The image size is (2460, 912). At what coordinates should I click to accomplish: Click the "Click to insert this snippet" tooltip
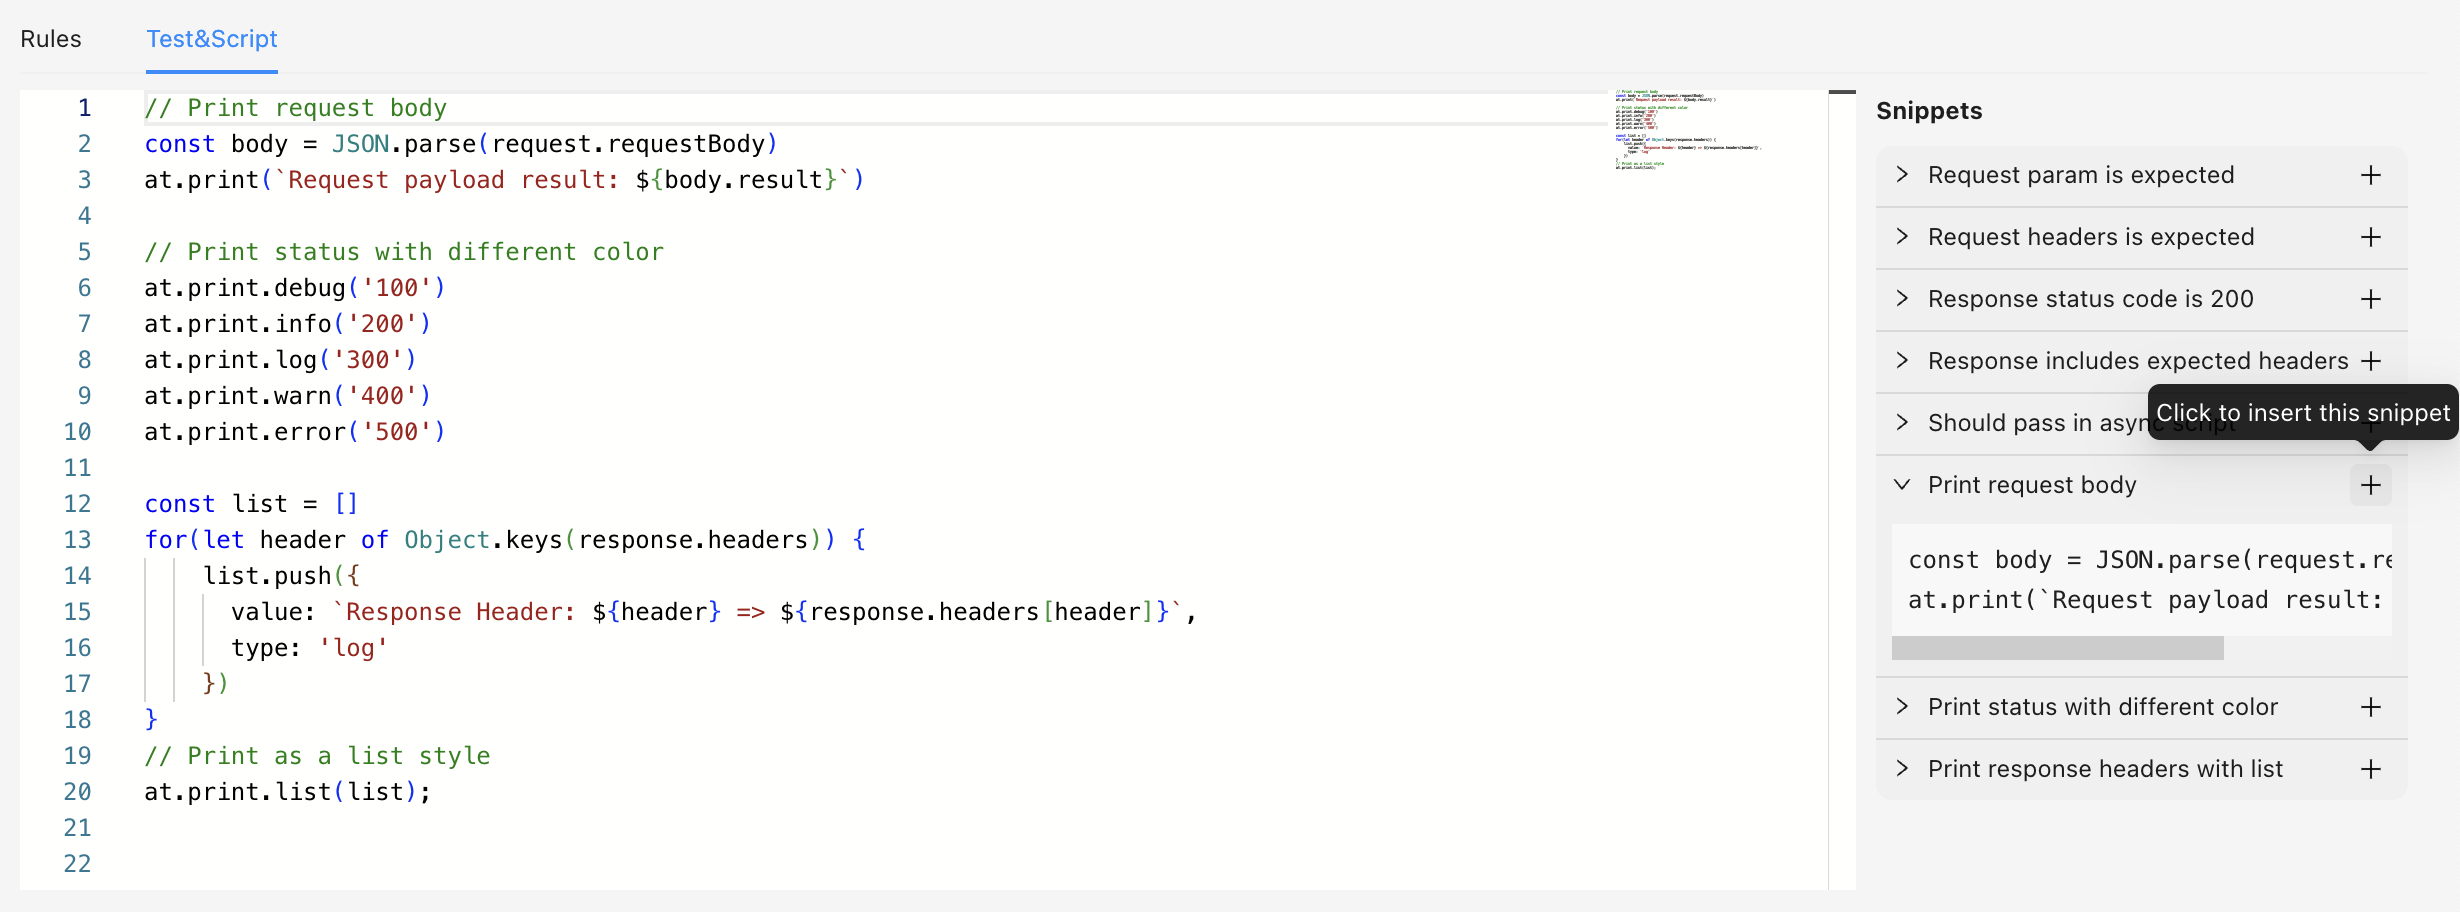[2302, 412]
